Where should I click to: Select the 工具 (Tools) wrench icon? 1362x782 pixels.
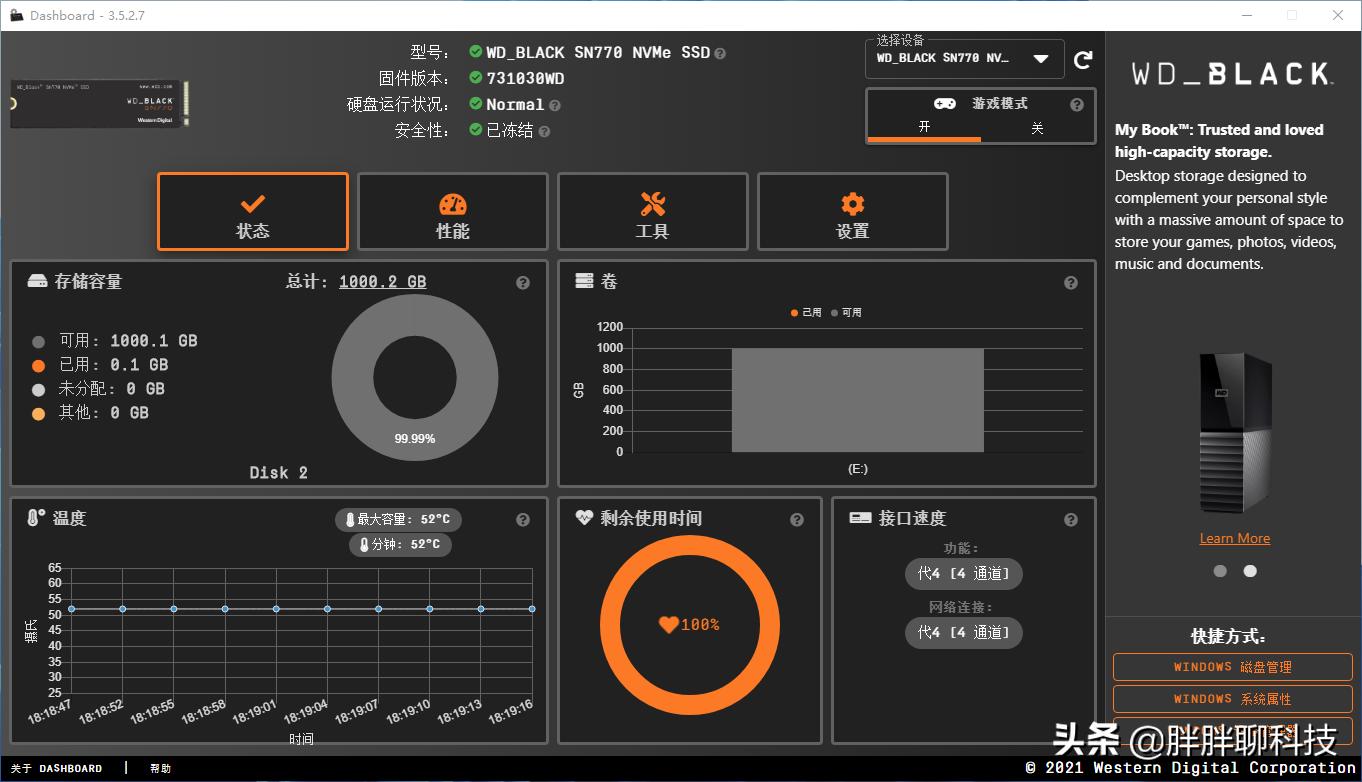[652, 211]
